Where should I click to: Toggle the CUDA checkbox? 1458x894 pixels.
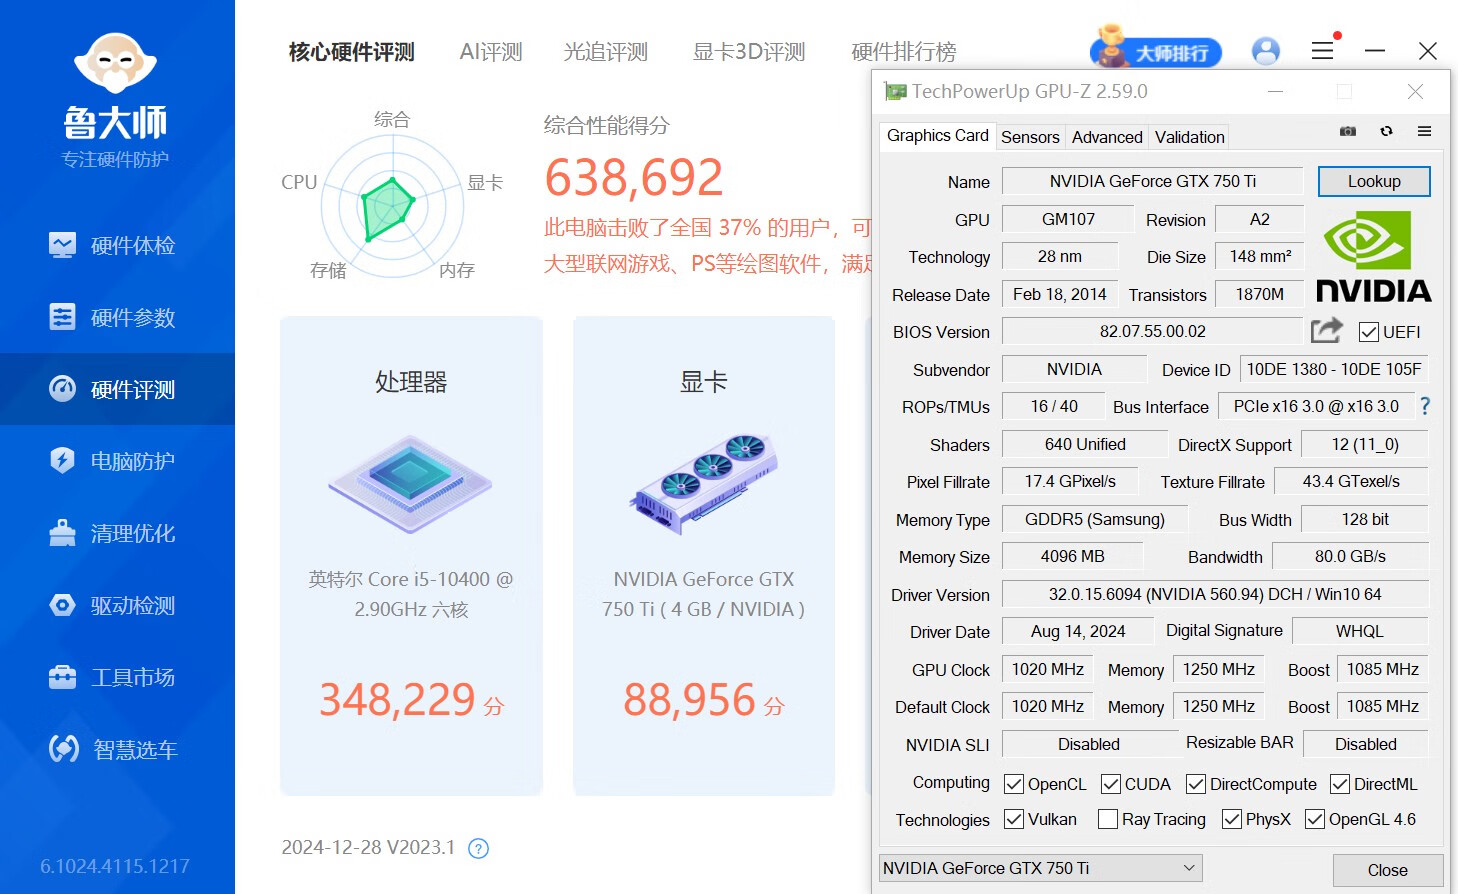point(1111,784)
